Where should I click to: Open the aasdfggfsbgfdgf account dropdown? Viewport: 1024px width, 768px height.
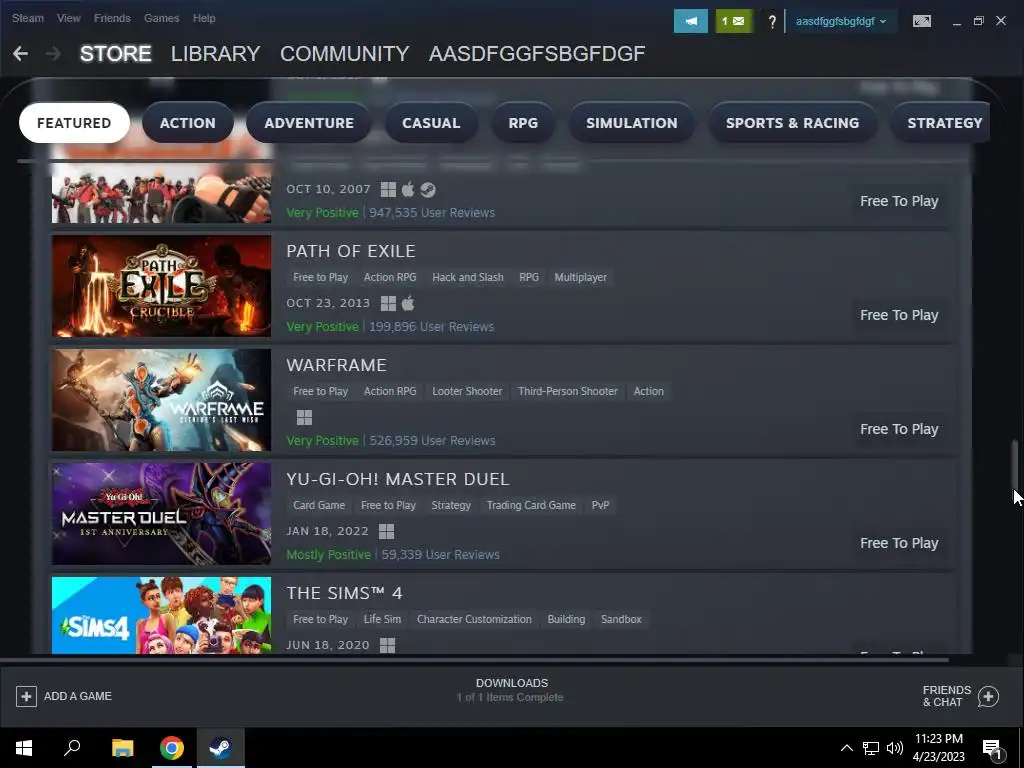(x=840, y=21)
